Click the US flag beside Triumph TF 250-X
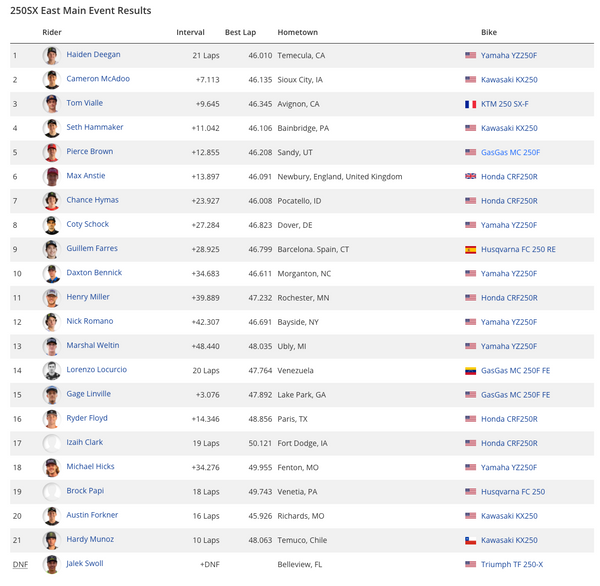The image size is (600, 586). click(471, 564)
